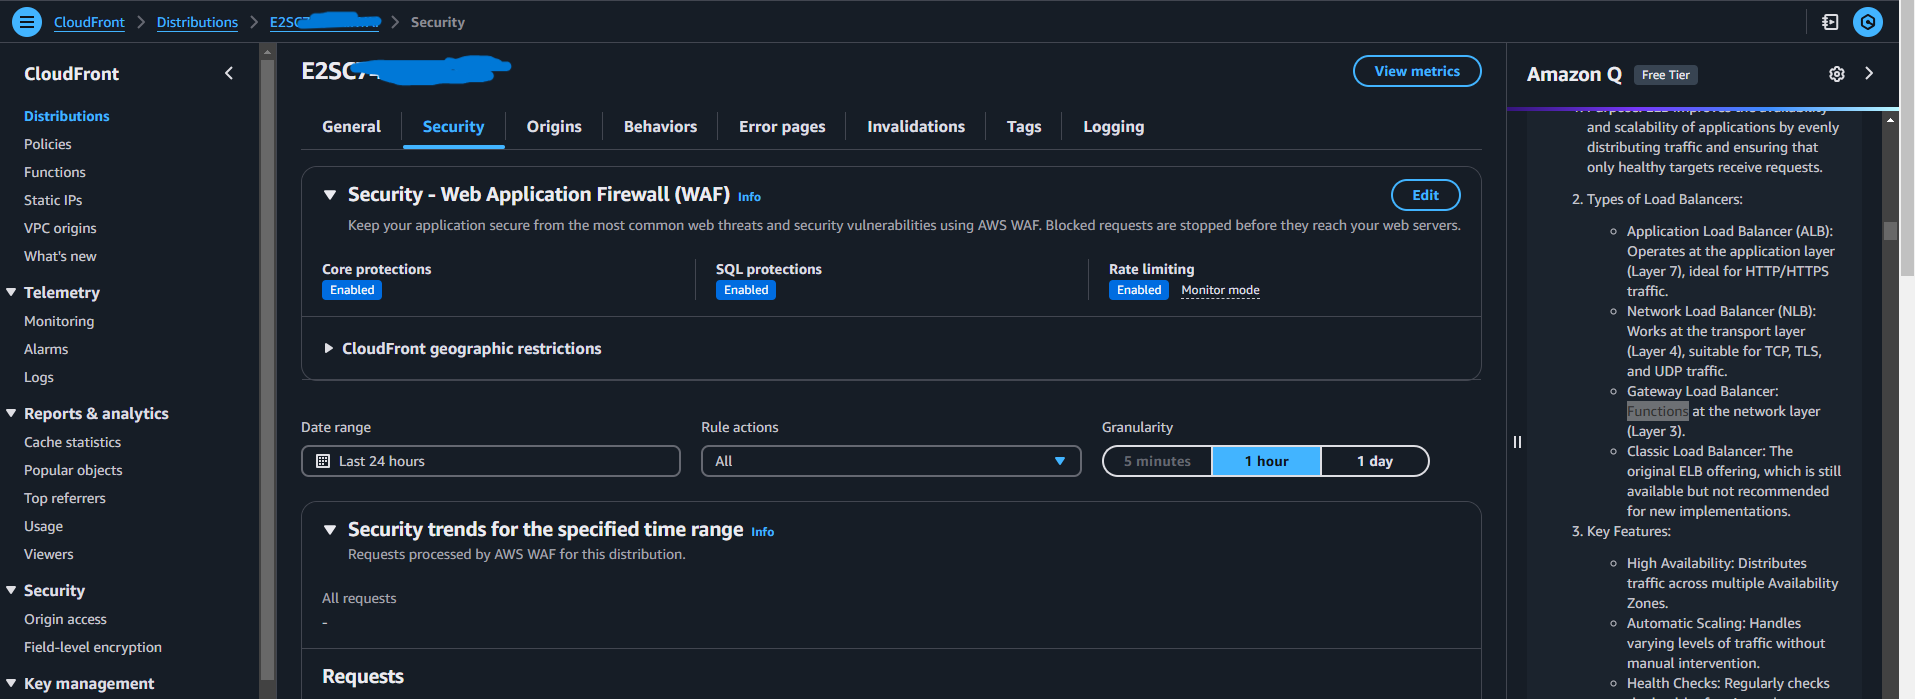Open Popular objects report
The height and width of the screenshot is (699, 1915).
pos(73,470)
